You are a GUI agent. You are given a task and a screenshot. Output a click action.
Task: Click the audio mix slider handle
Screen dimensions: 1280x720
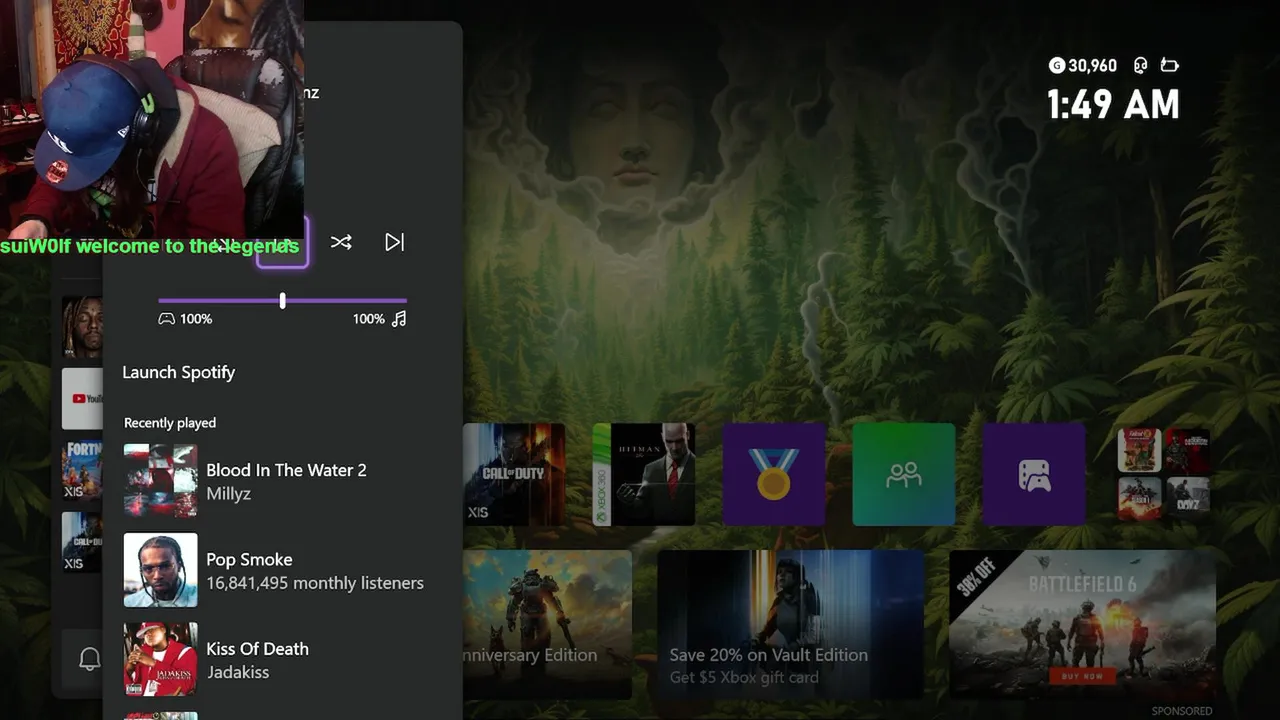click(283, 300)
